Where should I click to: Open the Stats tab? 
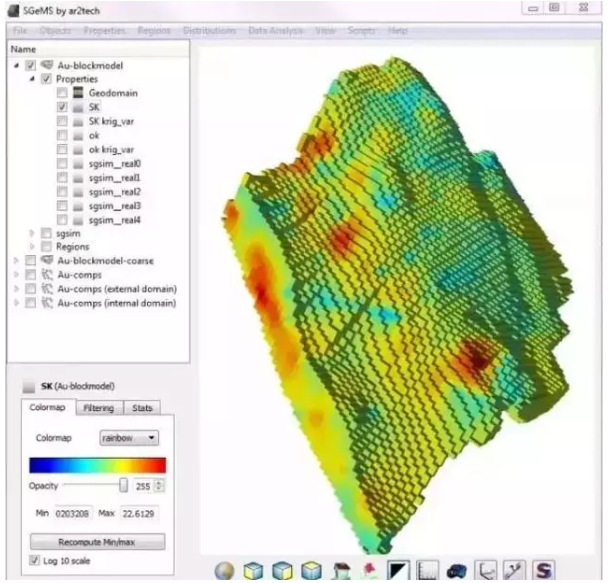coord(142,408)
